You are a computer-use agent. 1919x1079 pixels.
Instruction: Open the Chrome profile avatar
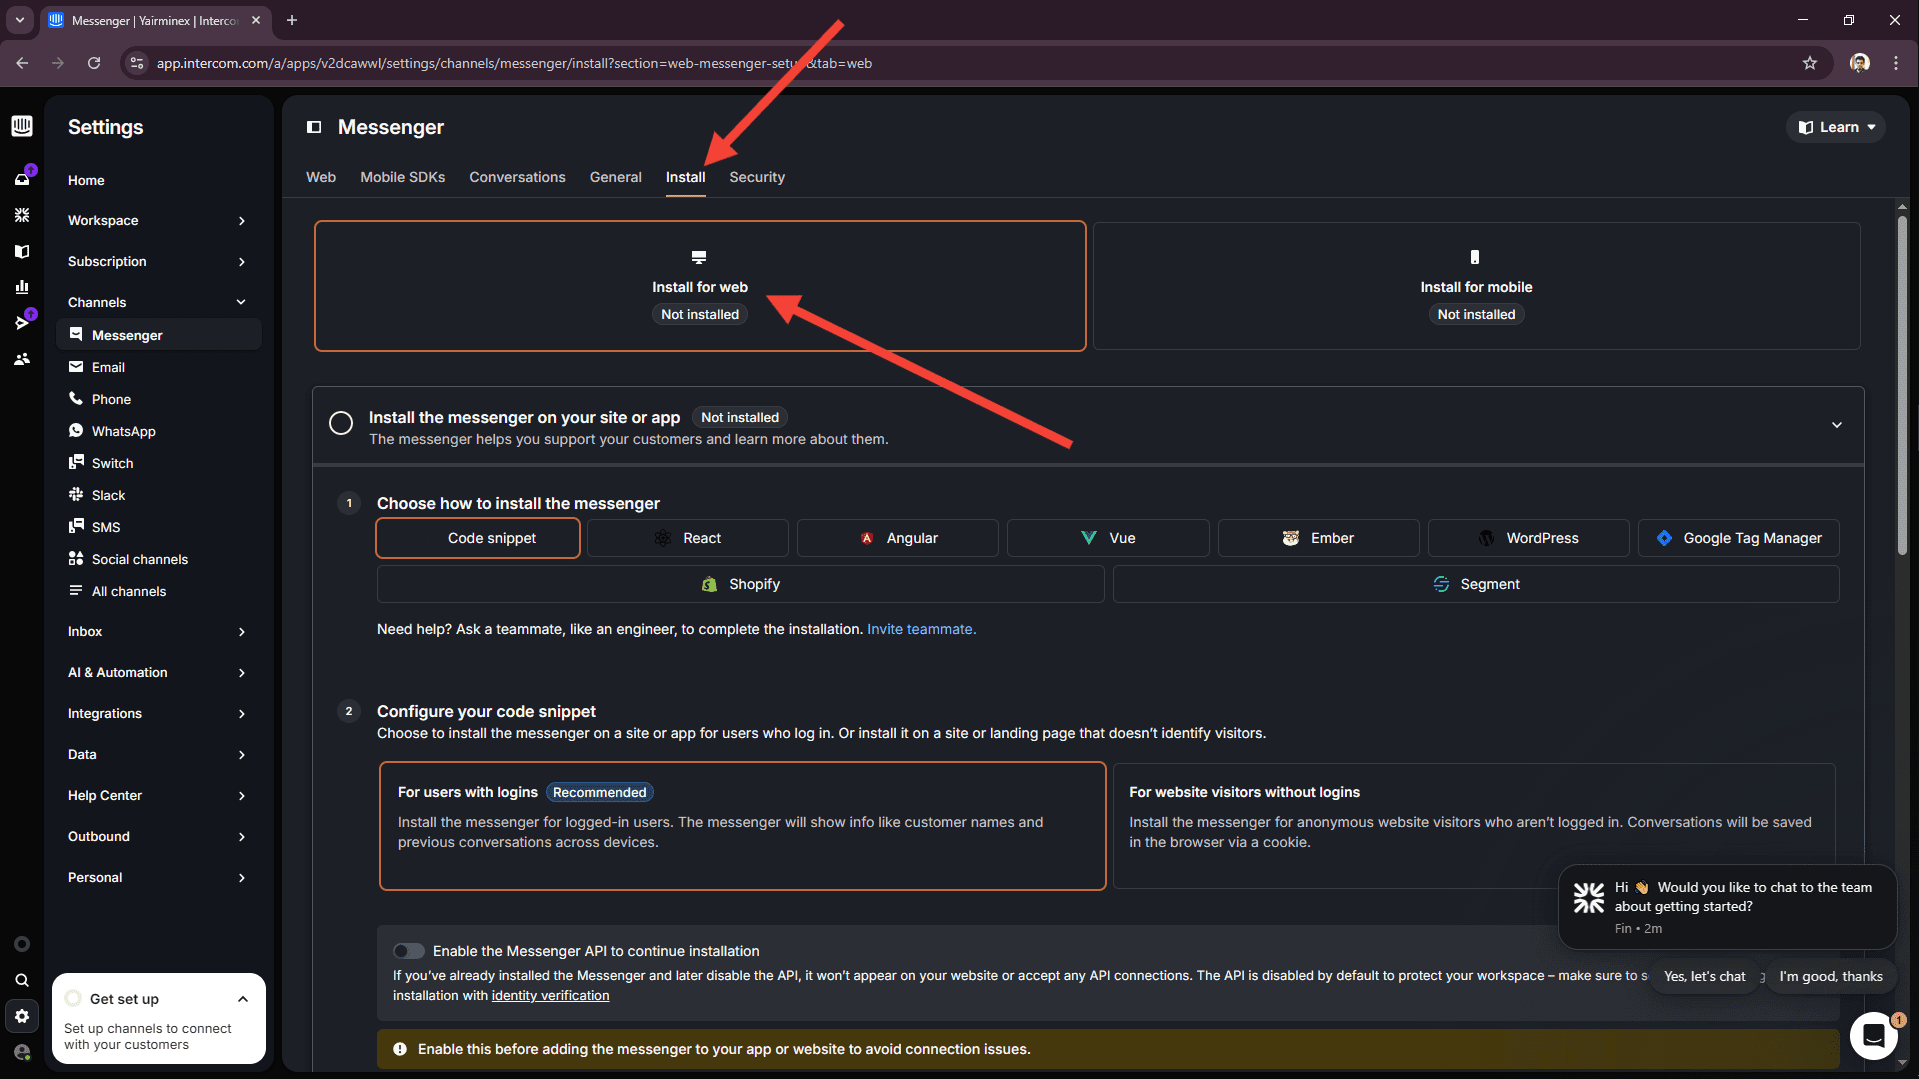coord(1860,63)
